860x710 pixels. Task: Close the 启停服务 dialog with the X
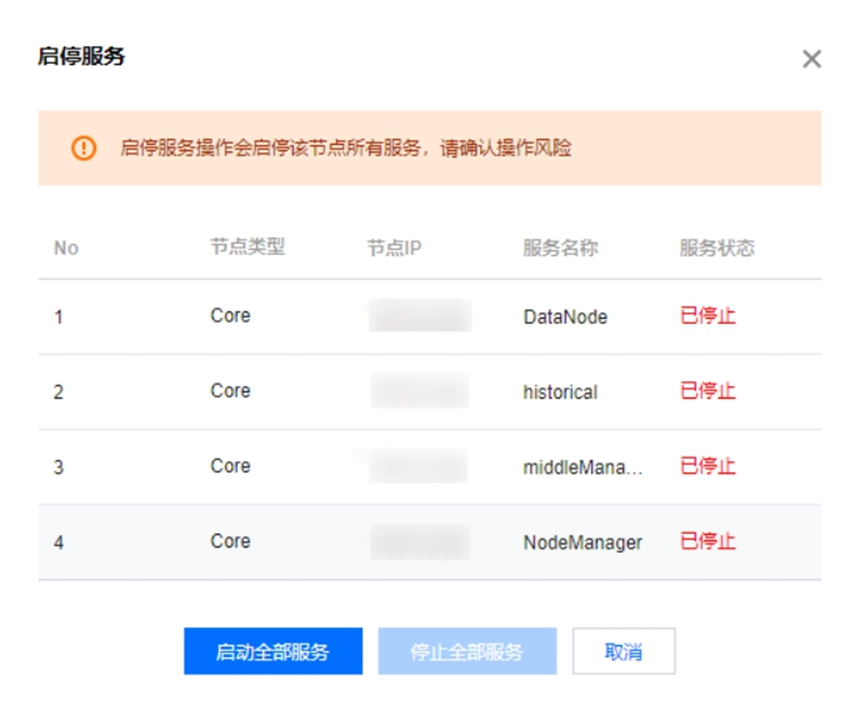(811, 59)
